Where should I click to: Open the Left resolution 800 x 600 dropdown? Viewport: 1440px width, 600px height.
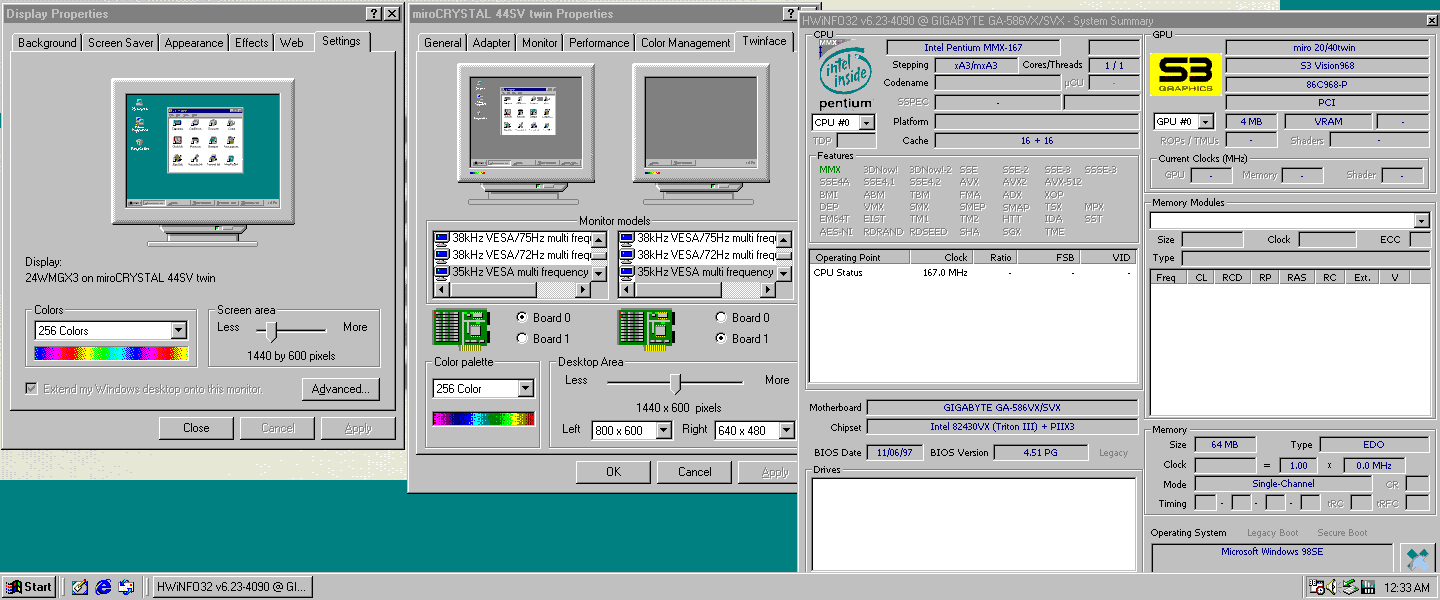(x=663, y=431)
